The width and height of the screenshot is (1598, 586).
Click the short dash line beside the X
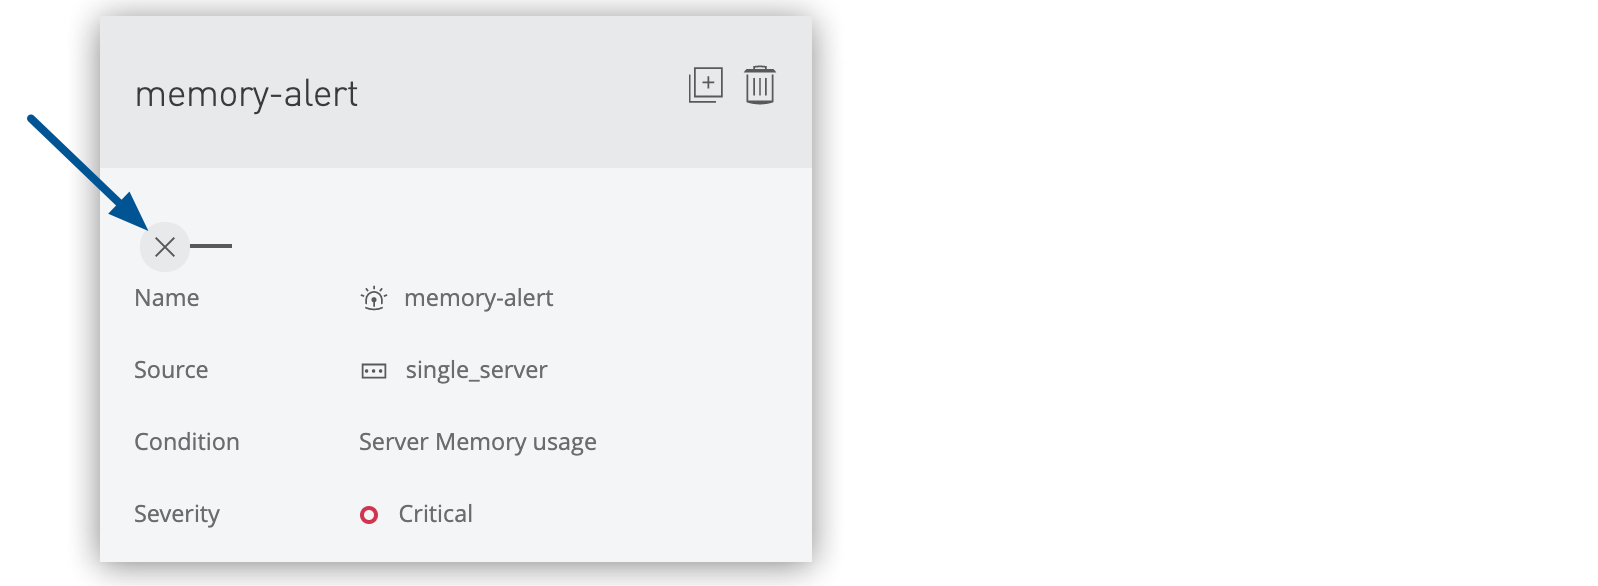[211, 246]
